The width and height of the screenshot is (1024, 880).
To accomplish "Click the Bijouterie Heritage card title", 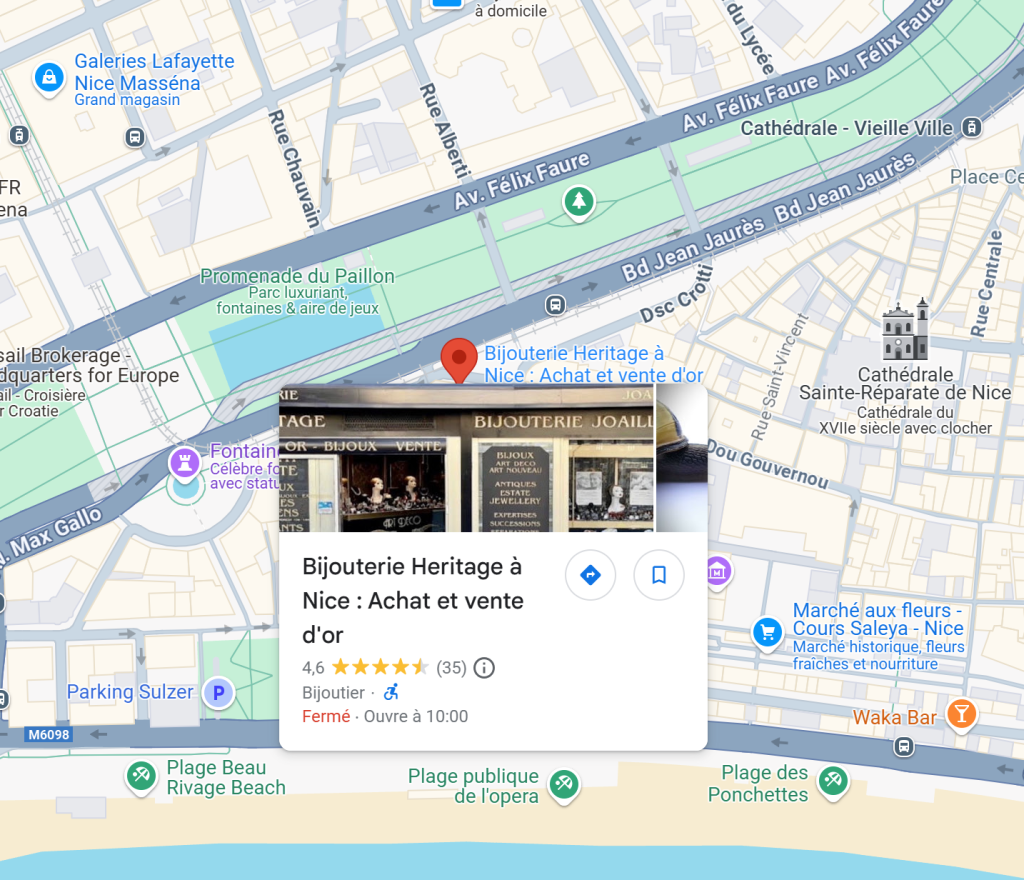I will [413, 601].
